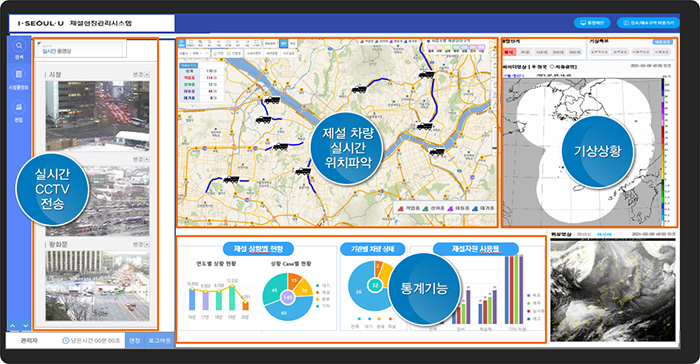The image size is (700, 364).
Task: Click the down arrow at sidebar bottom
Action: point(25,326)
